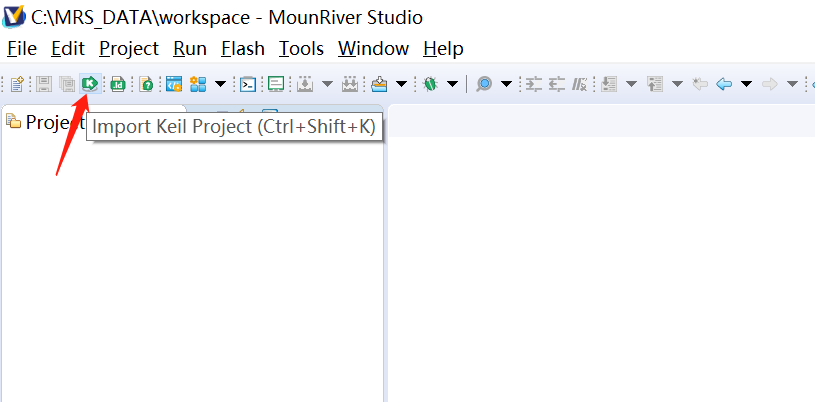This screenshot has width=815, height=402.
Task: Click the green monitor screen icon
Action: 276,84
